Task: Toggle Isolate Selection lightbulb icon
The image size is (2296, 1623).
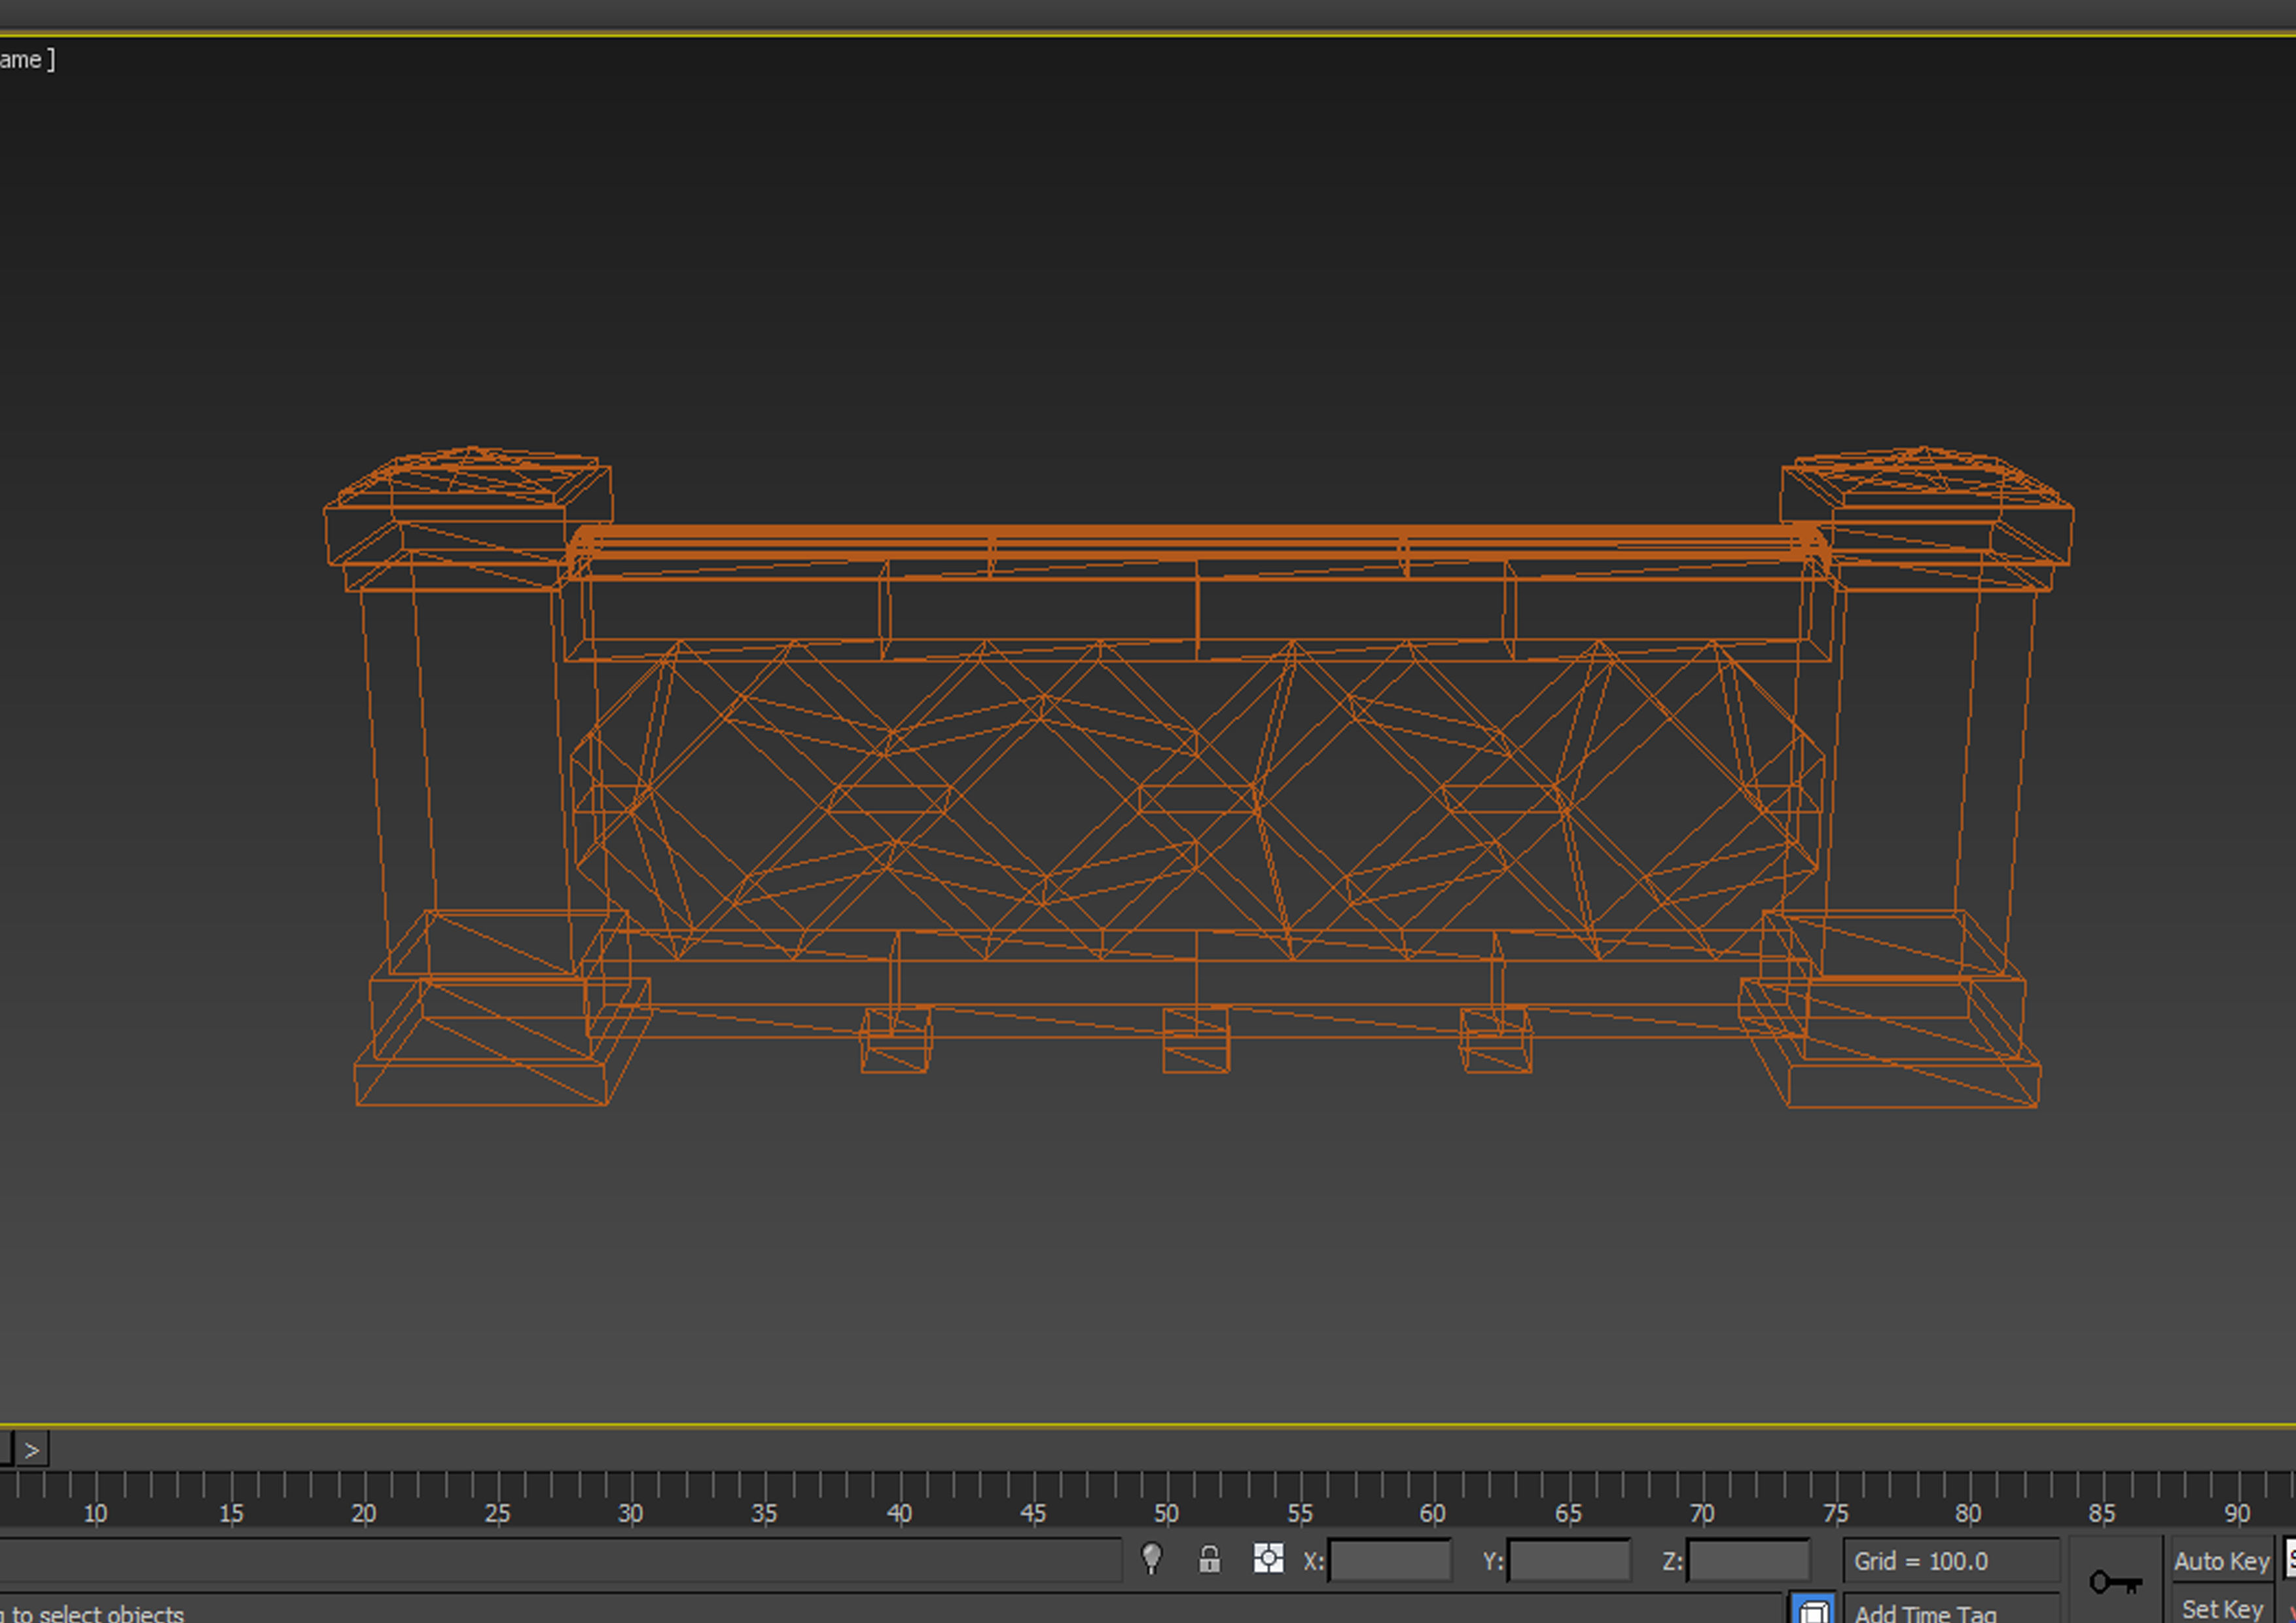Action: click(x=1151, y=1558)
